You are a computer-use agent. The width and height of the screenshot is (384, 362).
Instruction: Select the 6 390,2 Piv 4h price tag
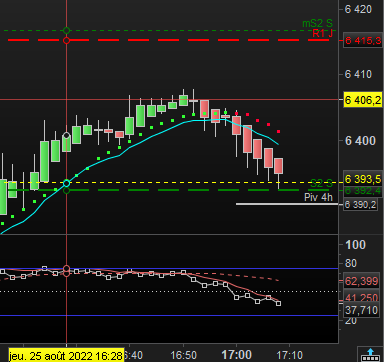360,204
